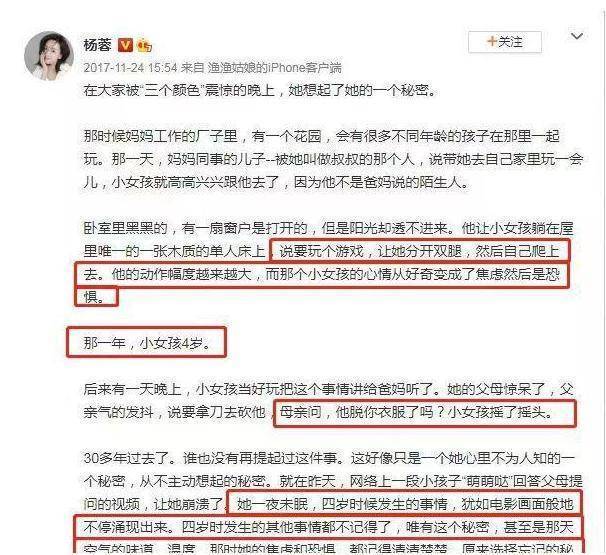This screenshot has width=606, height=555.
Task: Open the 杨蓉 username link
Action: pyautogui.click(x=98, y=45)
